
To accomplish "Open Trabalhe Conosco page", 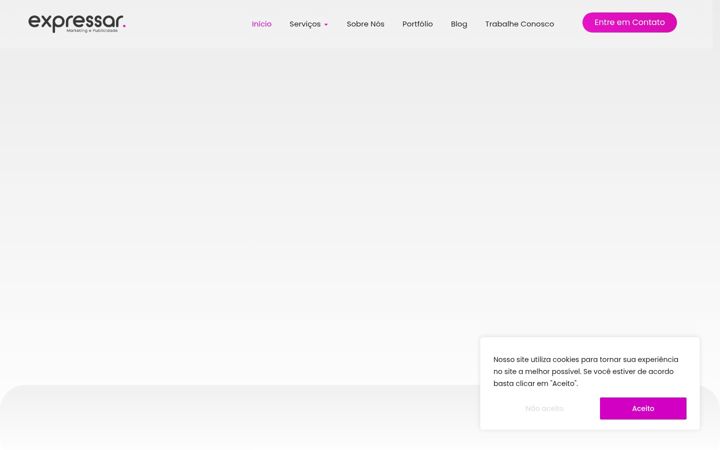I will pos(519,24).
